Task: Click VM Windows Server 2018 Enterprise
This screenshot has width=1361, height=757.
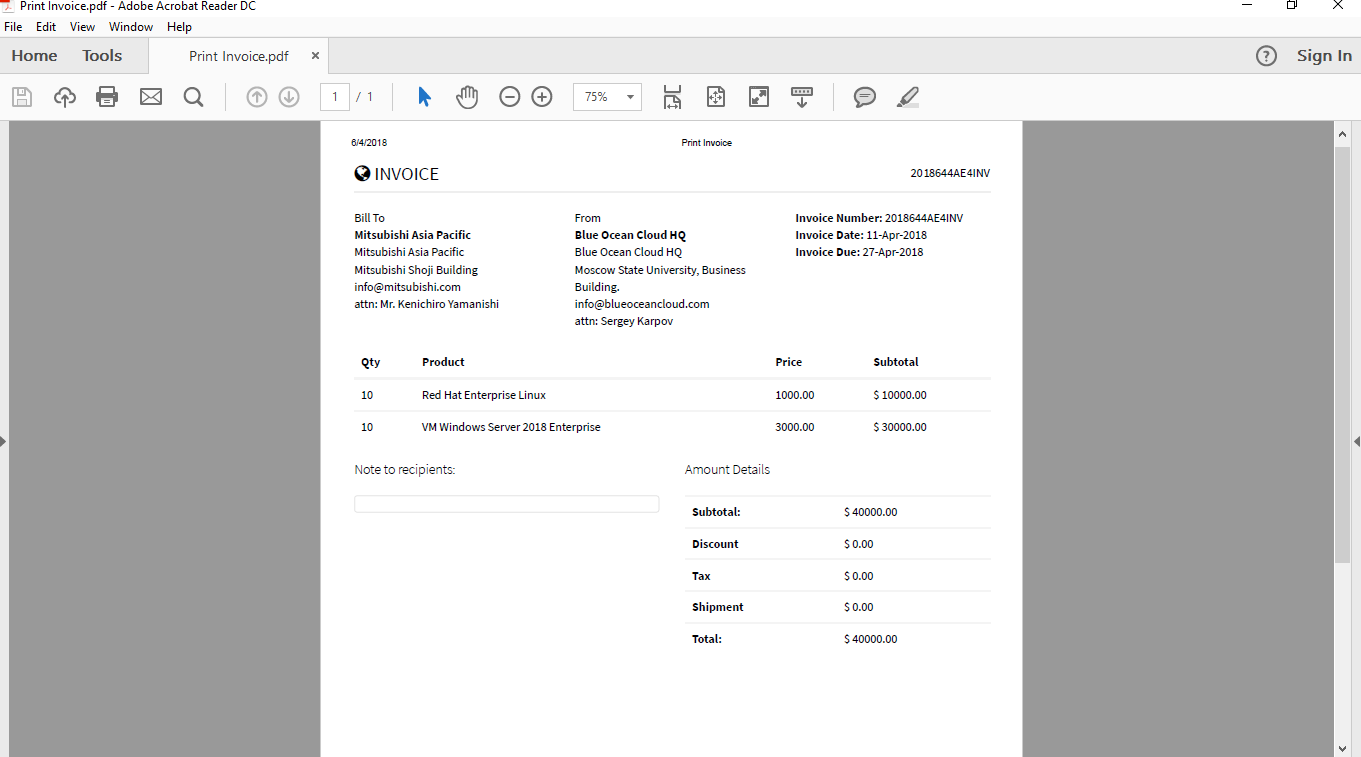Action: click(511, 427)
